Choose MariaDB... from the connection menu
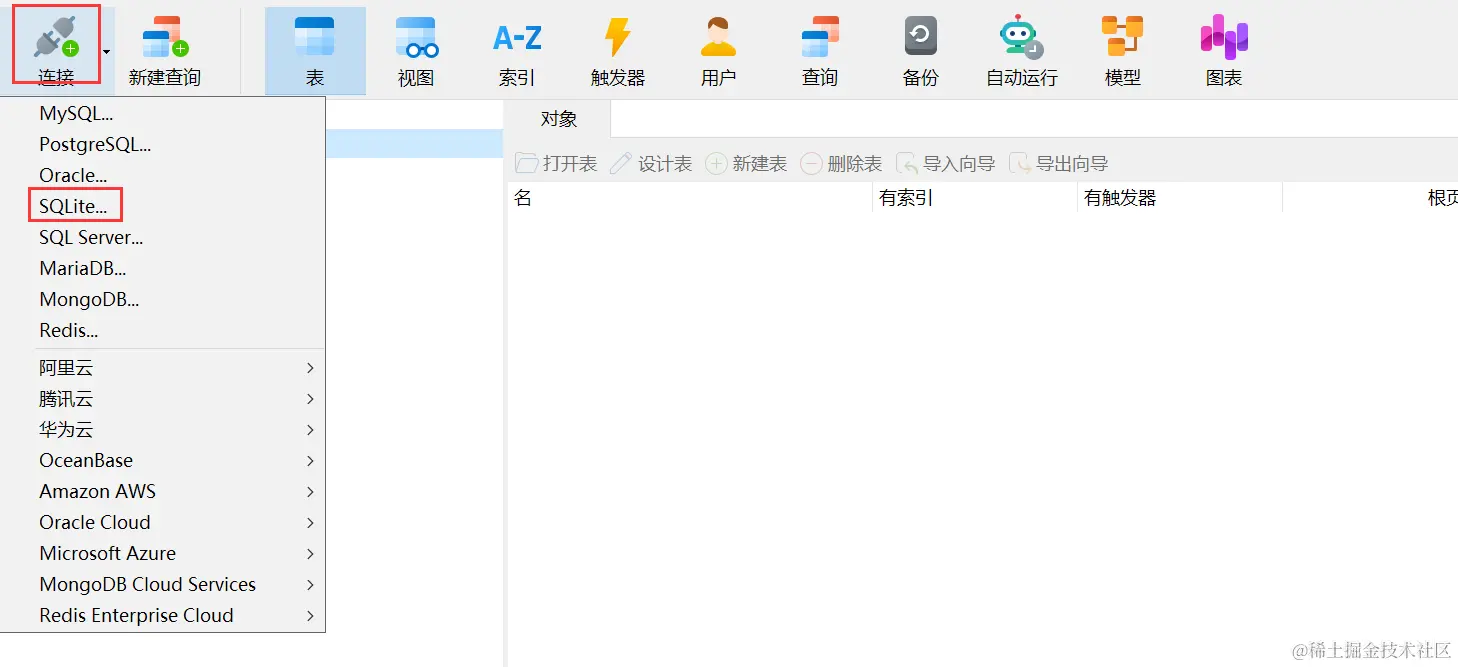1458x667 pixels. pos(164,269)
